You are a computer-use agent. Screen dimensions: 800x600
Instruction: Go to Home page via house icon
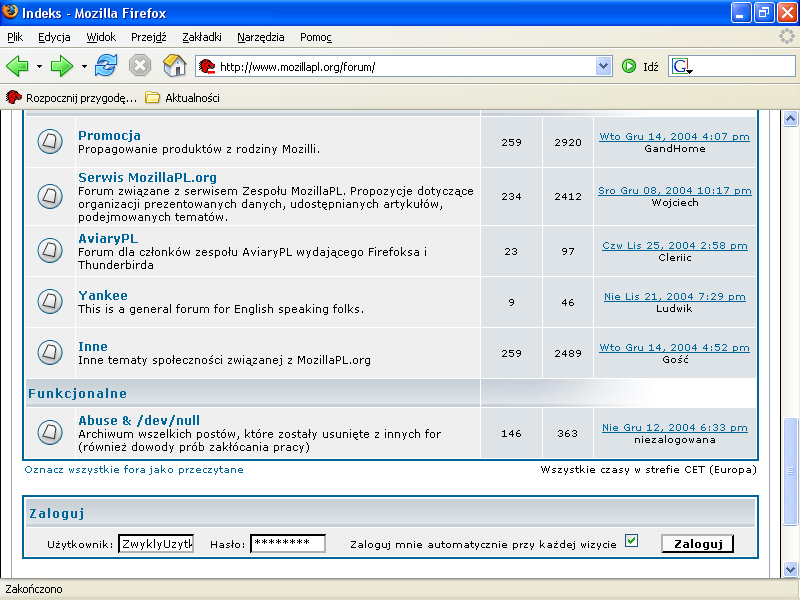click(x=174, y=66)
